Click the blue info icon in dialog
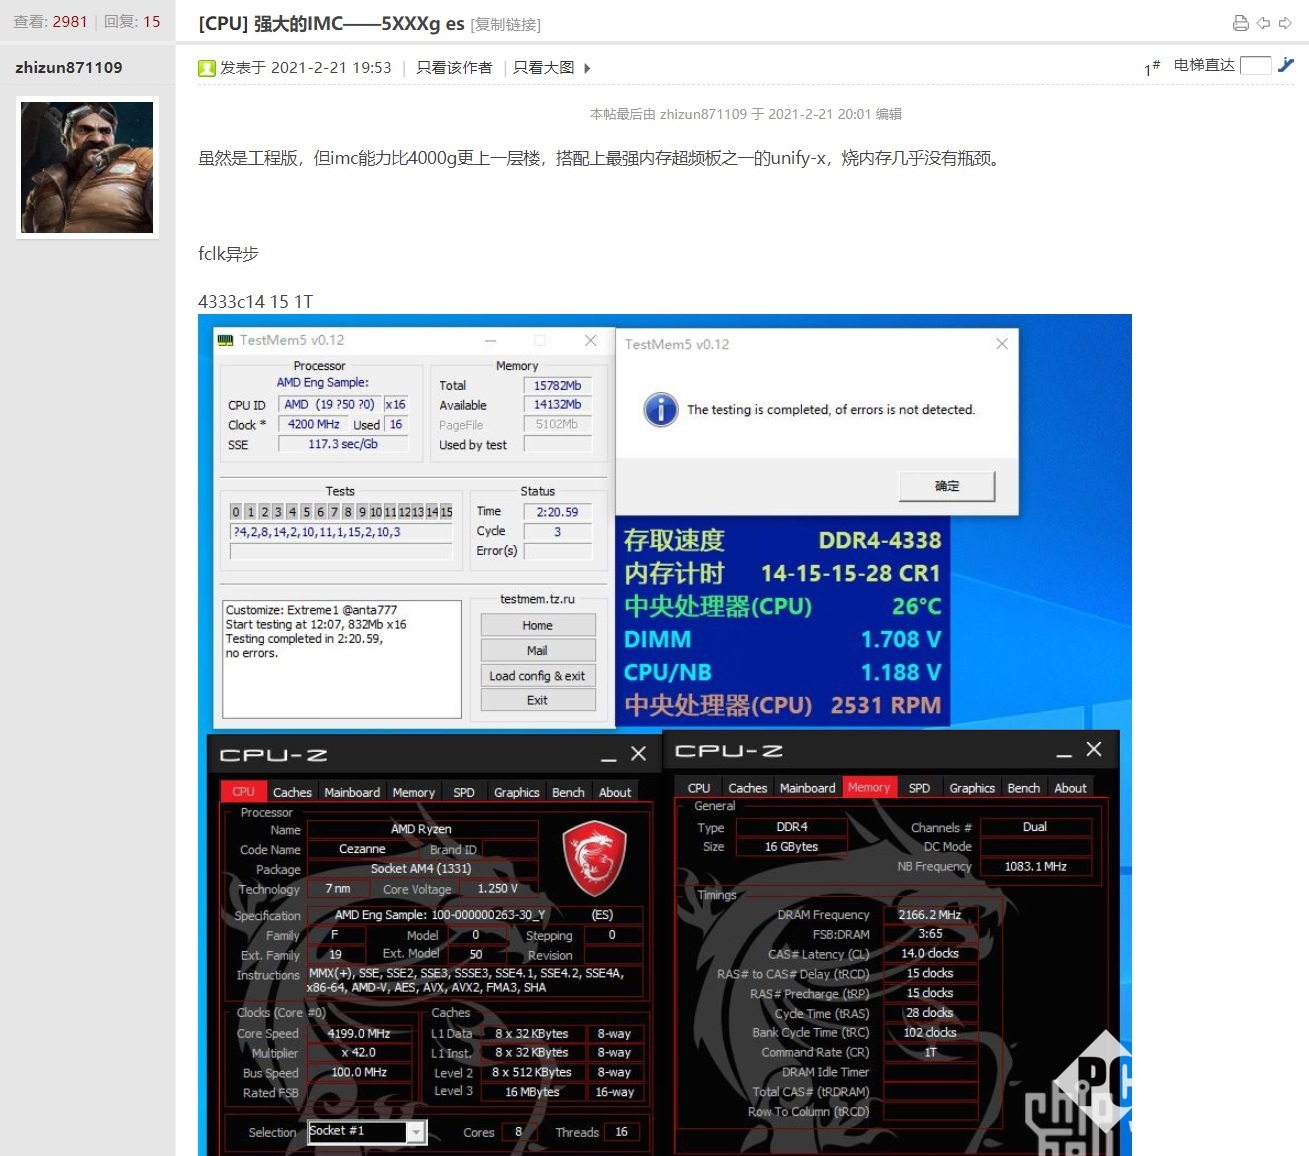The image size is (1309, 1156). pos(660,409)
